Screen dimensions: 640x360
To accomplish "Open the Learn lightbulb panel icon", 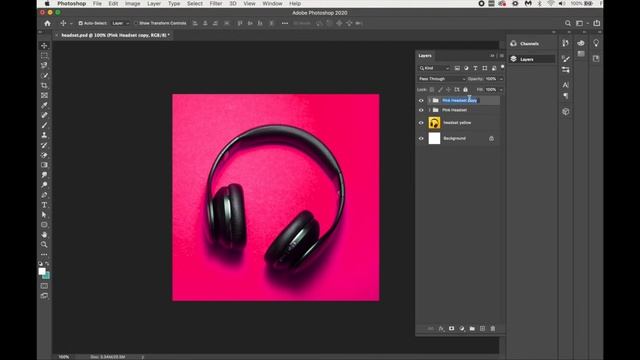I will tap(596, 43).
